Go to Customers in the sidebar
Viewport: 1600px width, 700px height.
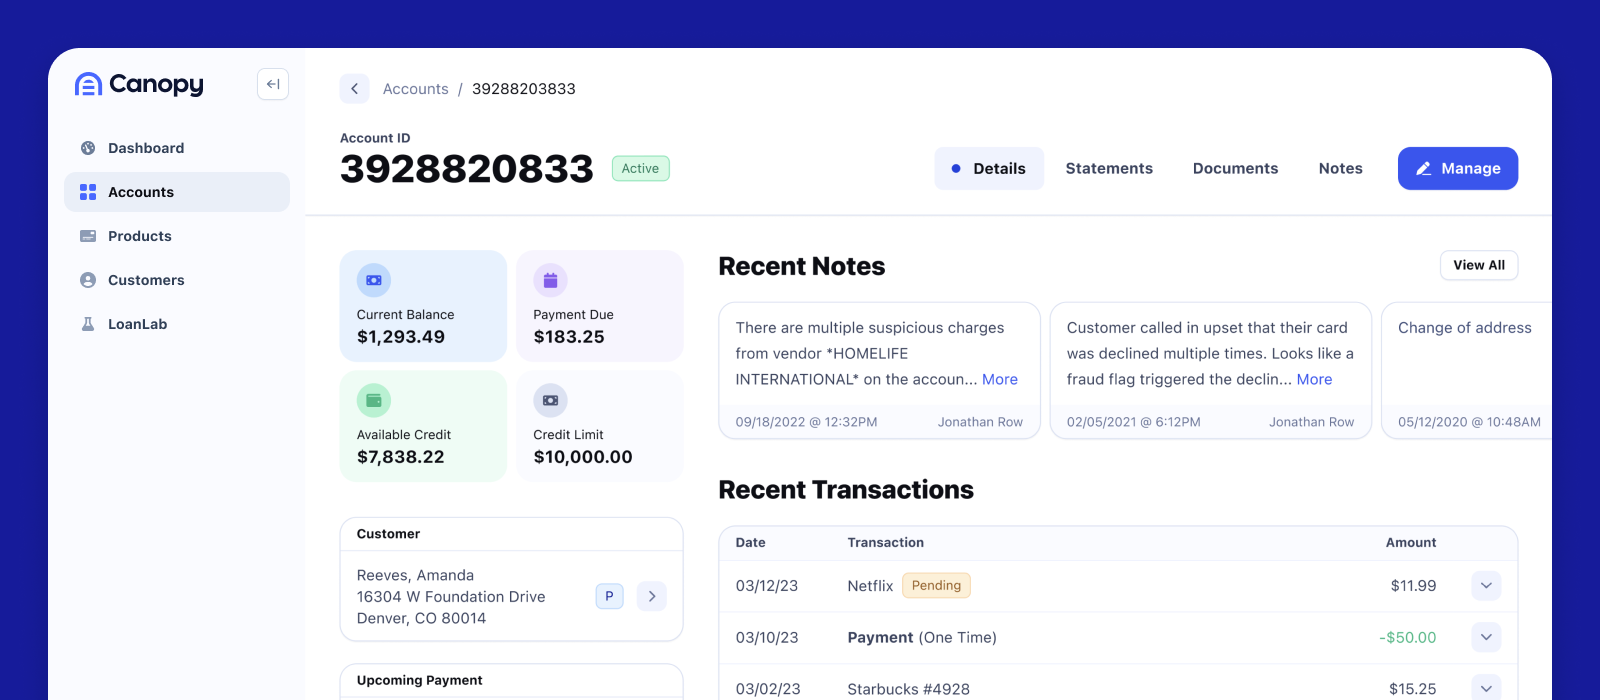click(177, 280)
